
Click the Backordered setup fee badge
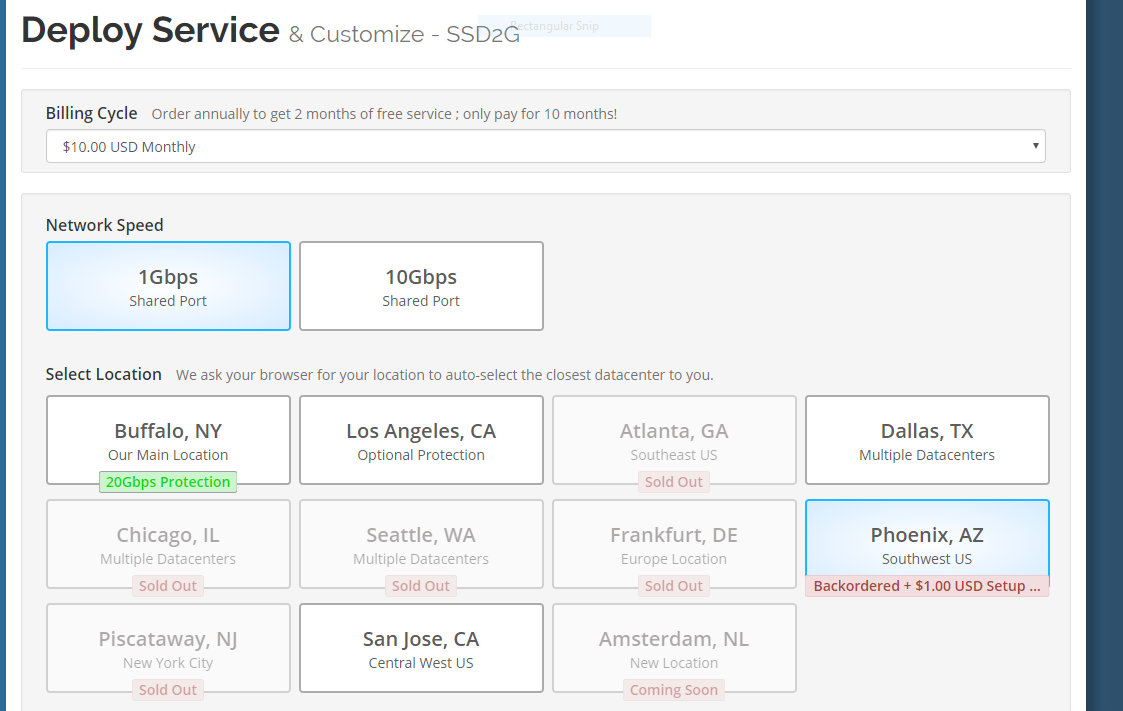tap(927, 586)
